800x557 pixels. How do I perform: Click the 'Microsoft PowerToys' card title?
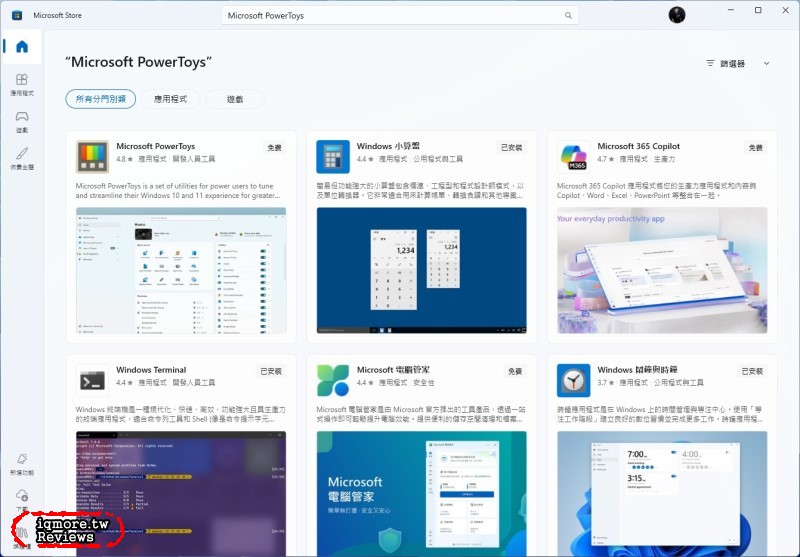[x=156, y=146]
